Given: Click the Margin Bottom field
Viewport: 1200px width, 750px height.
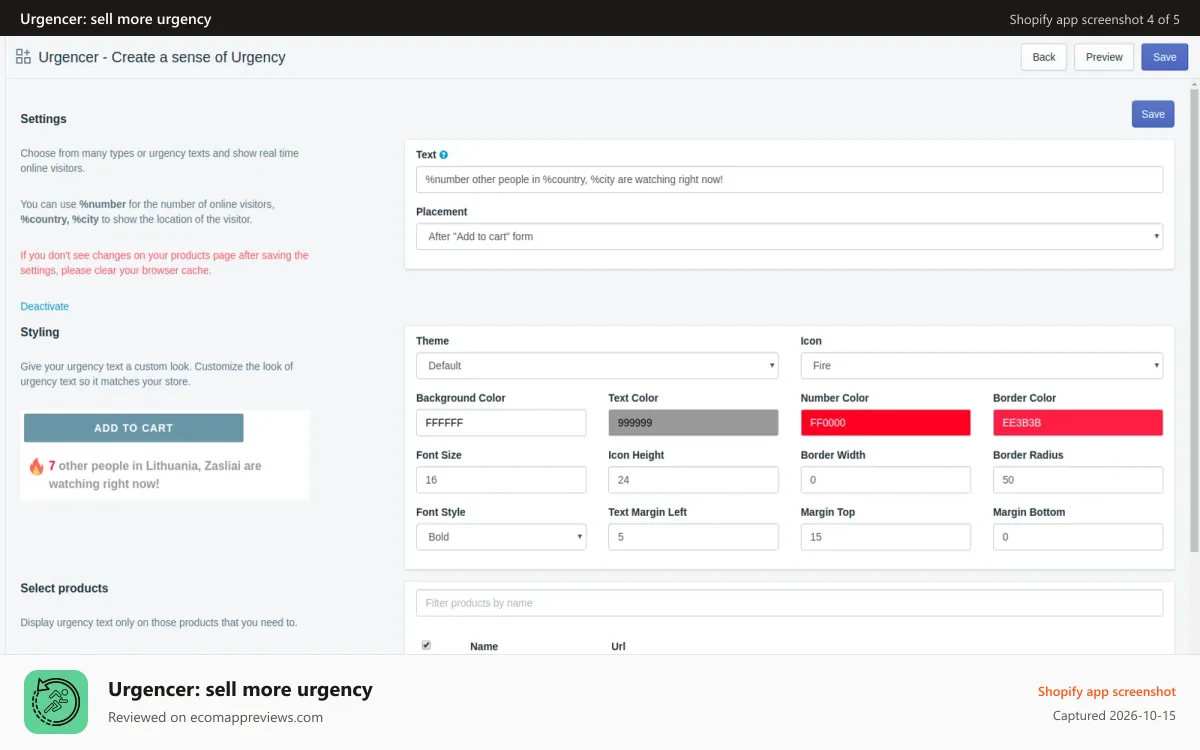Looking at the screenshot, I should tap(1078, 537).
